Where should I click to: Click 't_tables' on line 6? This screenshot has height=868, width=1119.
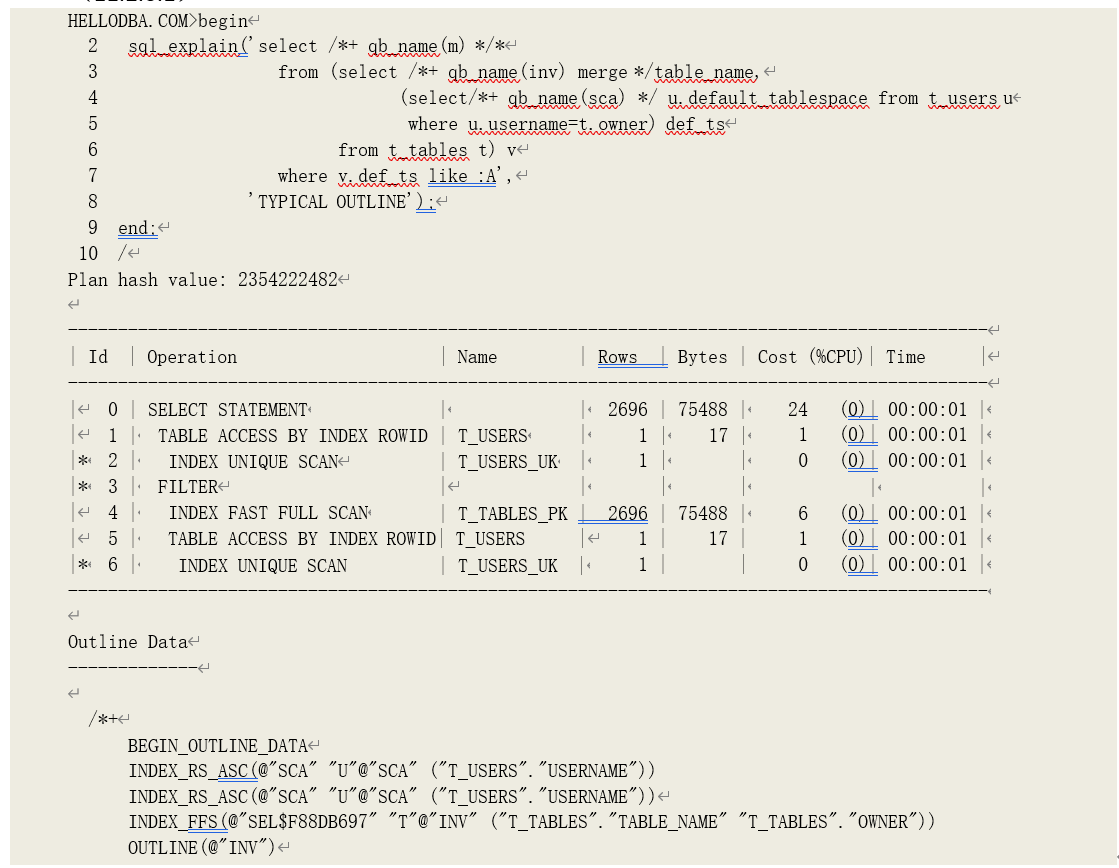tap(428, 150)
